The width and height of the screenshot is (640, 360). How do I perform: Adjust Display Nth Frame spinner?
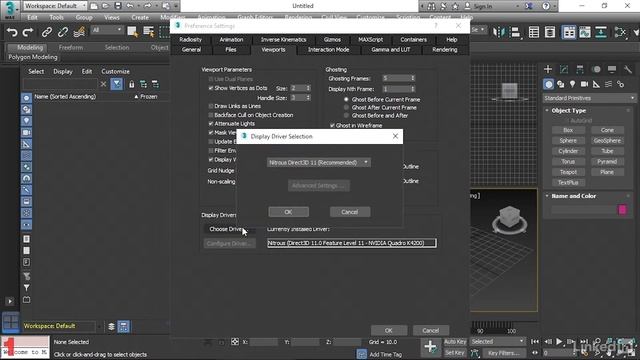click(413, 89)
